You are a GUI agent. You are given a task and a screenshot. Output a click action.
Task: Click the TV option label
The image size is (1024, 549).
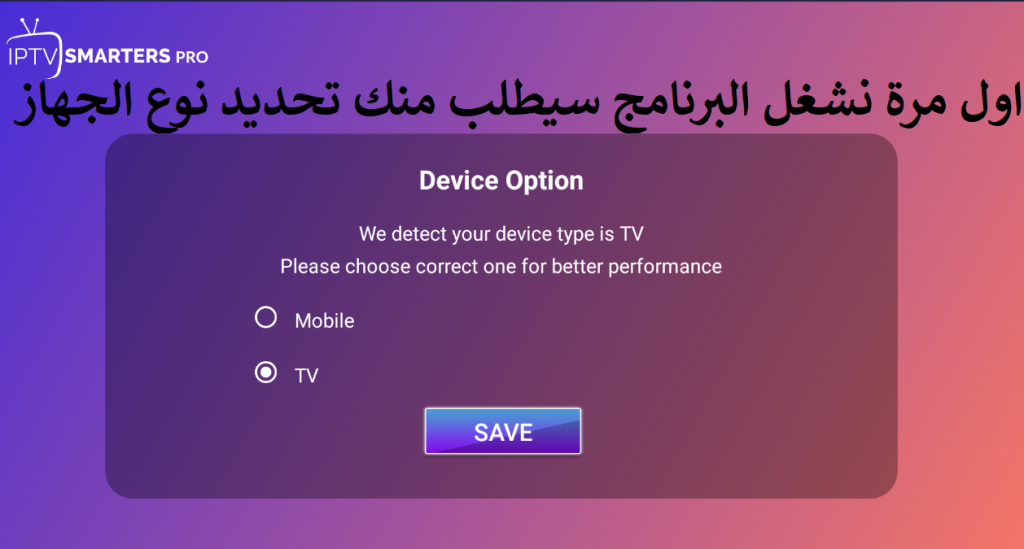pos(306,376)
